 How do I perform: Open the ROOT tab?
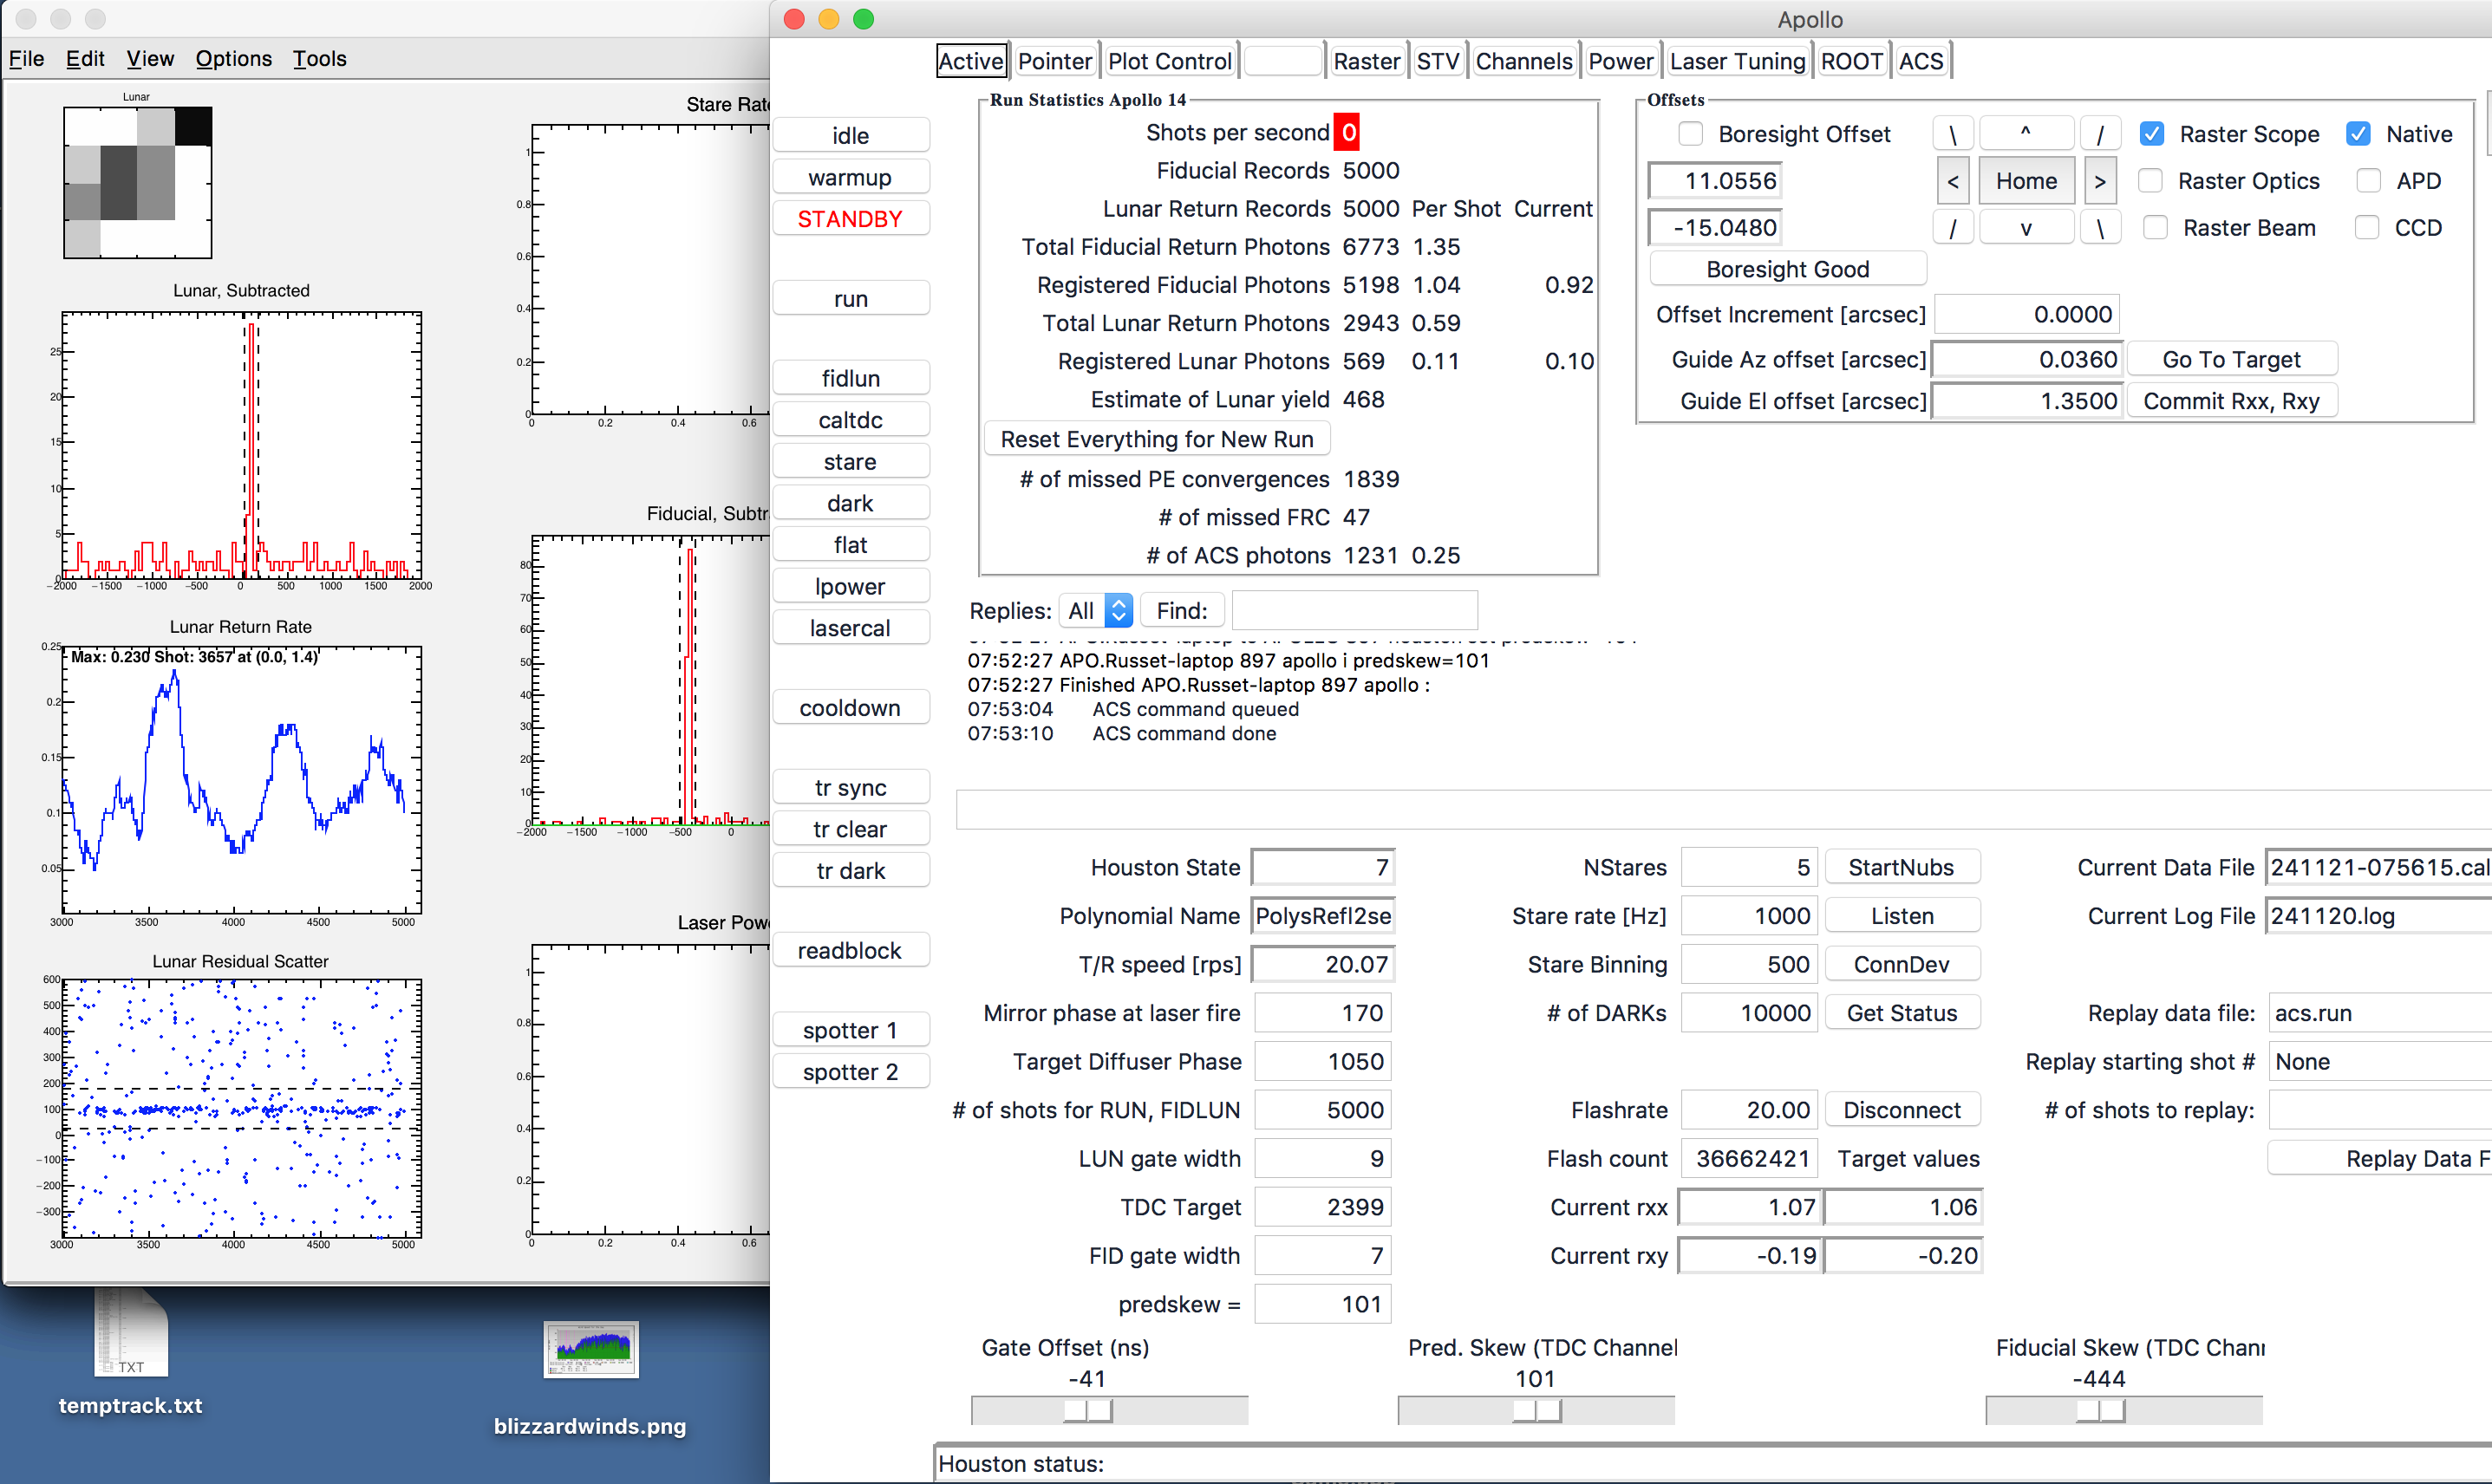(x=1852, y=61)
